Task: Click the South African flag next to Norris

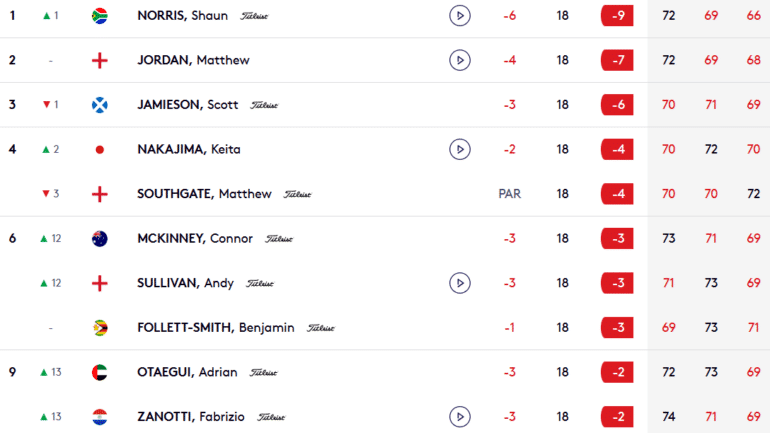Action: coord(100,16)
